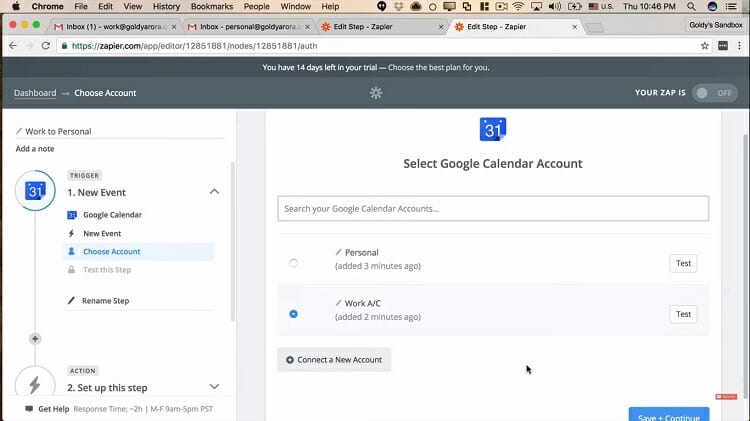
Task: Open the Edit menu
Action: [105, 7]
